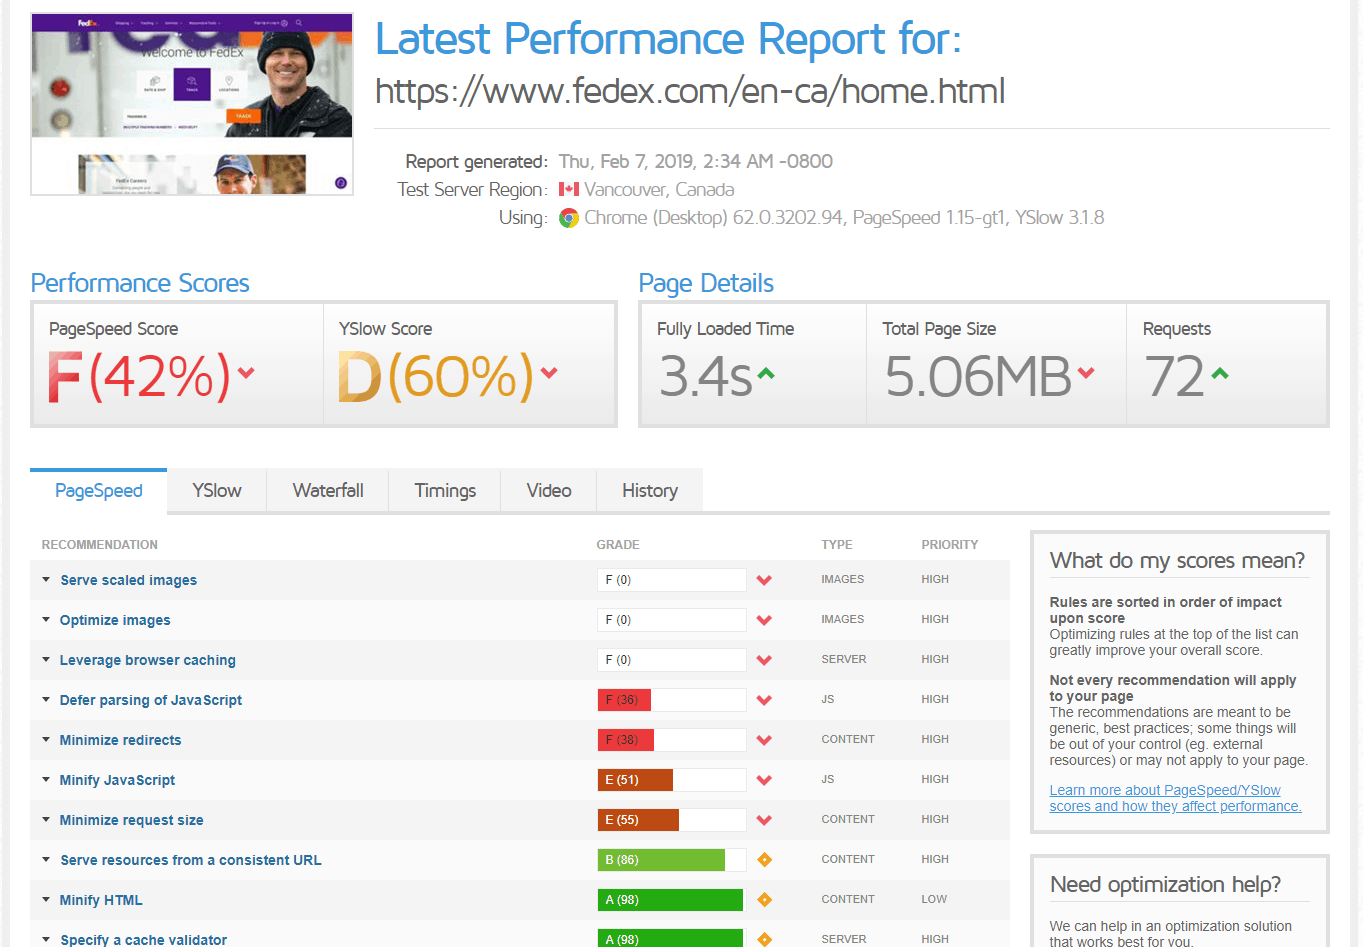
Task: Click the B (86) grade bar
Action: 672,860
